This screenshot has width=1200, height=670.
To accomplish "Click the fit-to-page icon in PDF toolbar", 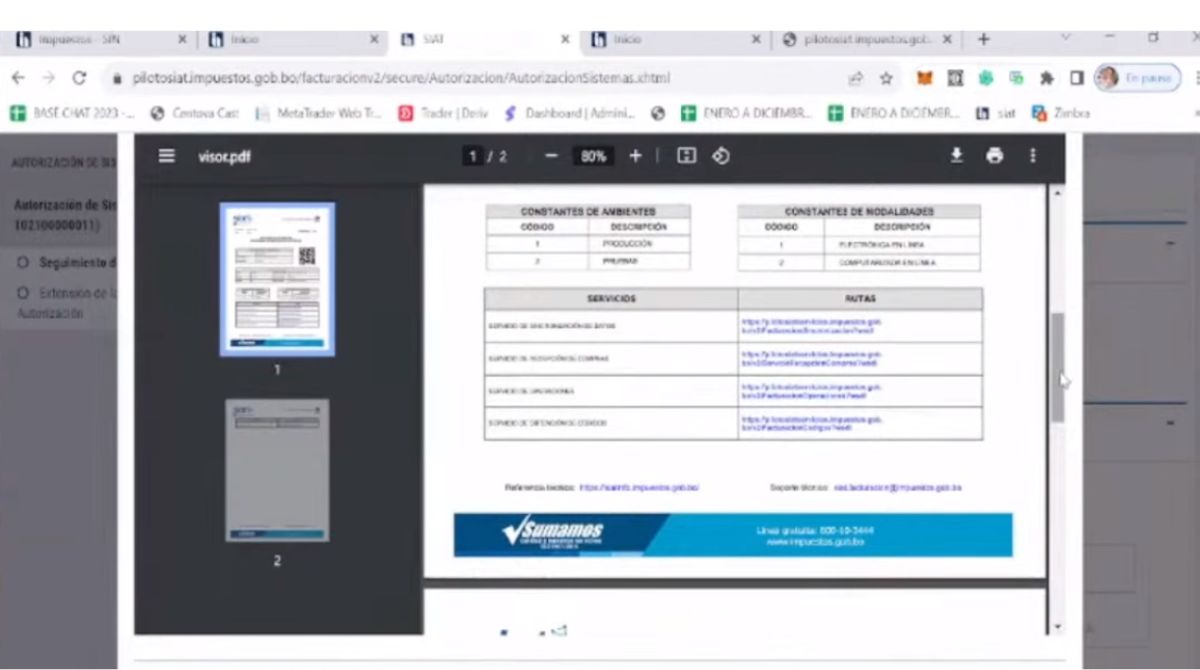I will point(686,156).
